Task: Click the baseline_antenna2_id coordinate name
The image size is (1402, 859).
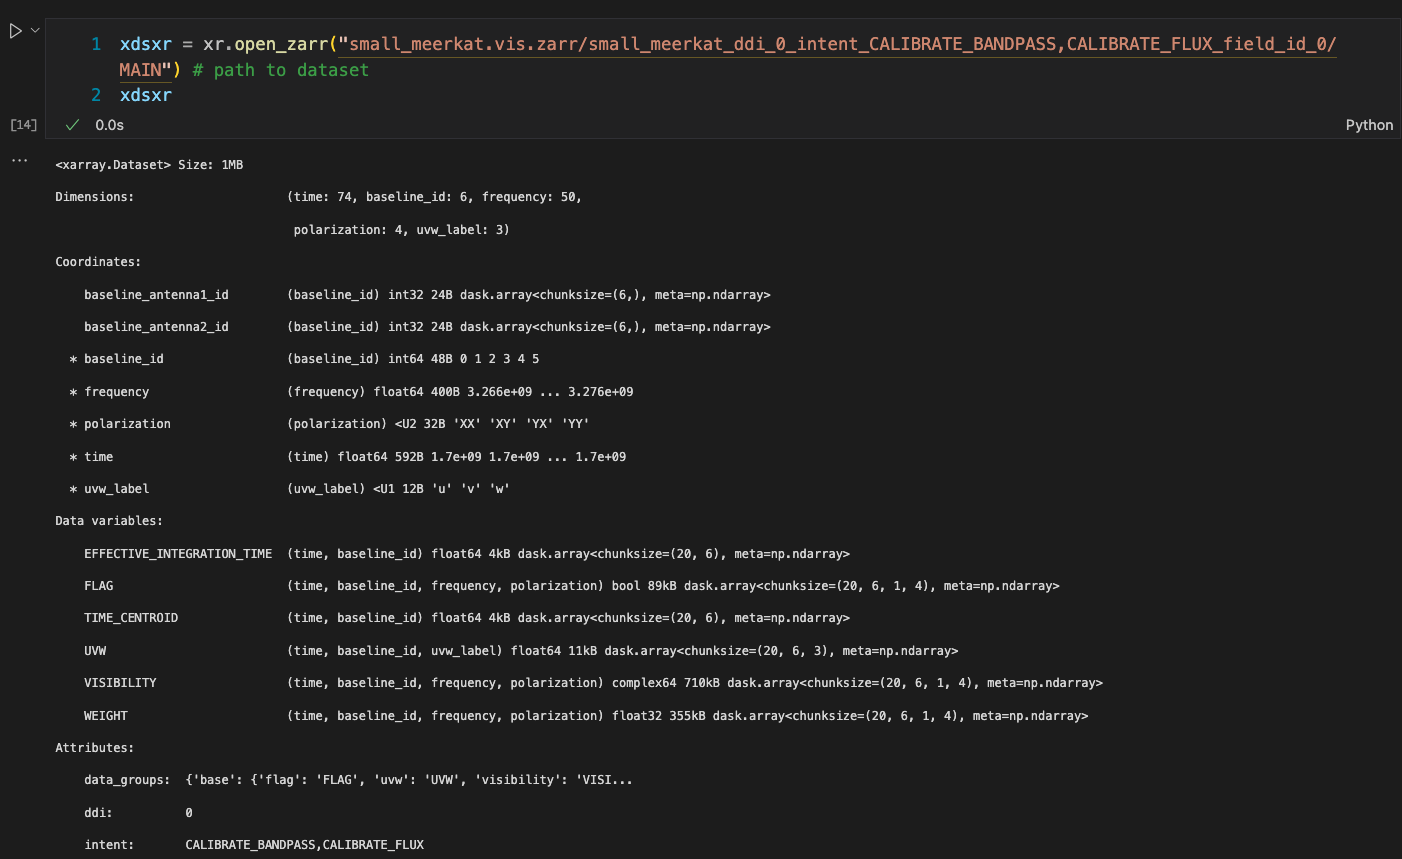Action: coord(156,327)
